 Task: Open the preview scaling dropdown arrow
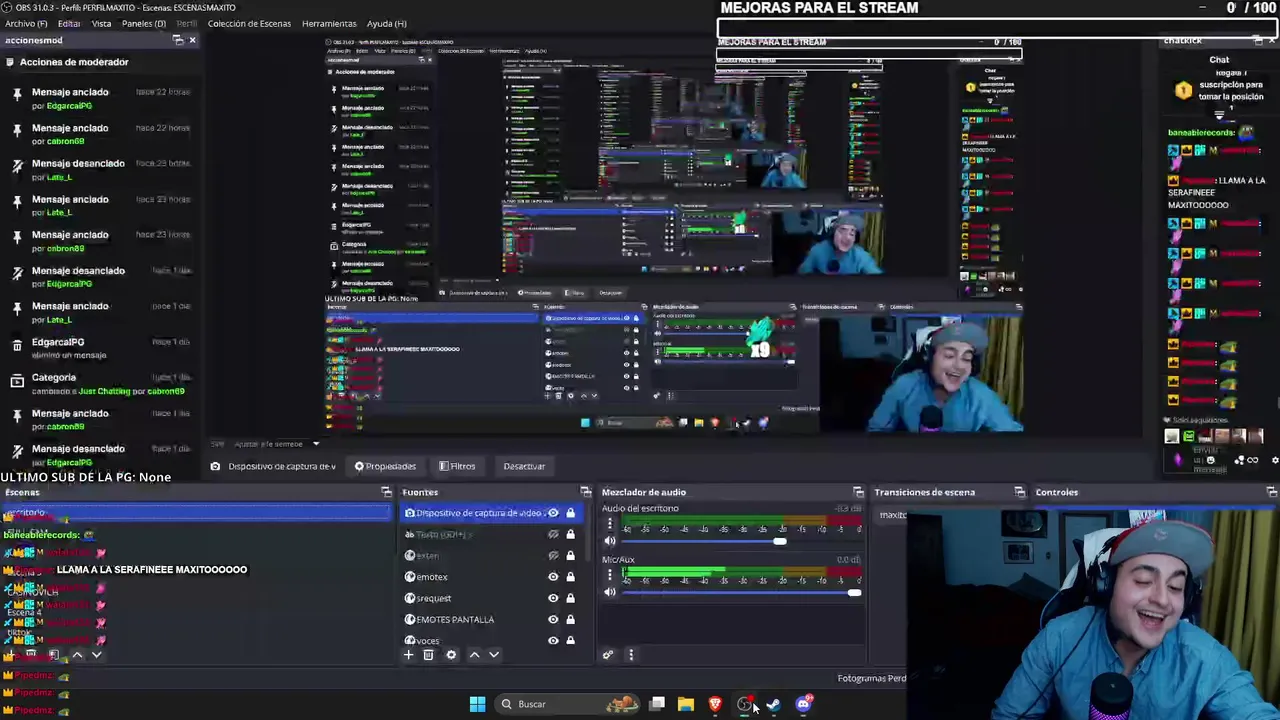pyautogui.click(x=315, y=444)
